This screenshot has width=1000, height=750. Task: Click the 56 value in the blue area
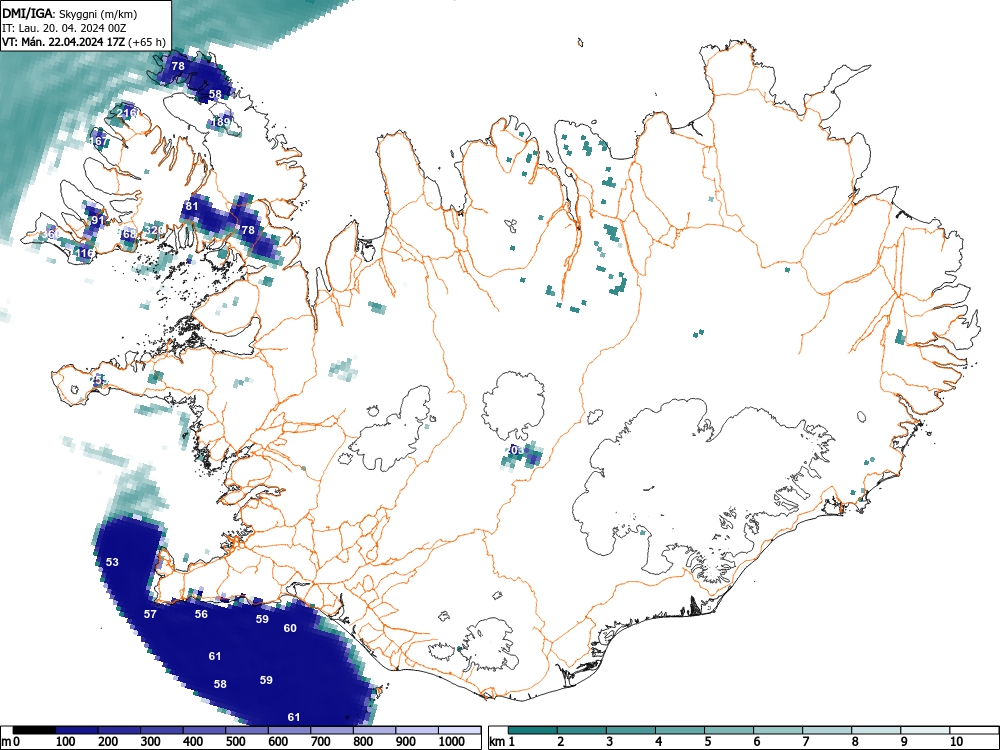pyautogui.click(x=202, y=614)
